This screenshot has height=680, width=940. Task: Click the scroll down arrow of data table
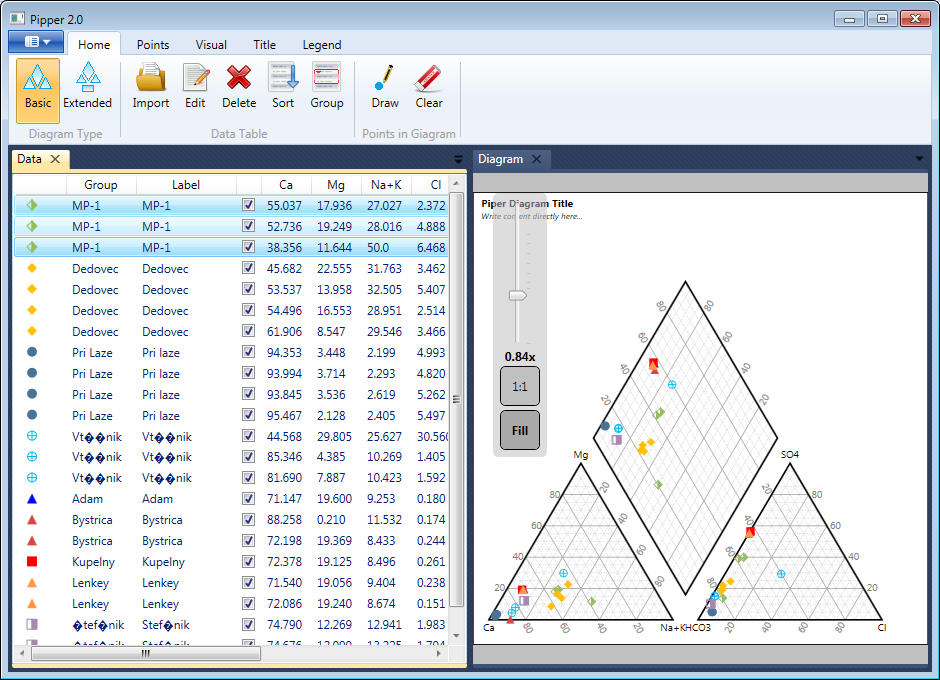(456, 636)
